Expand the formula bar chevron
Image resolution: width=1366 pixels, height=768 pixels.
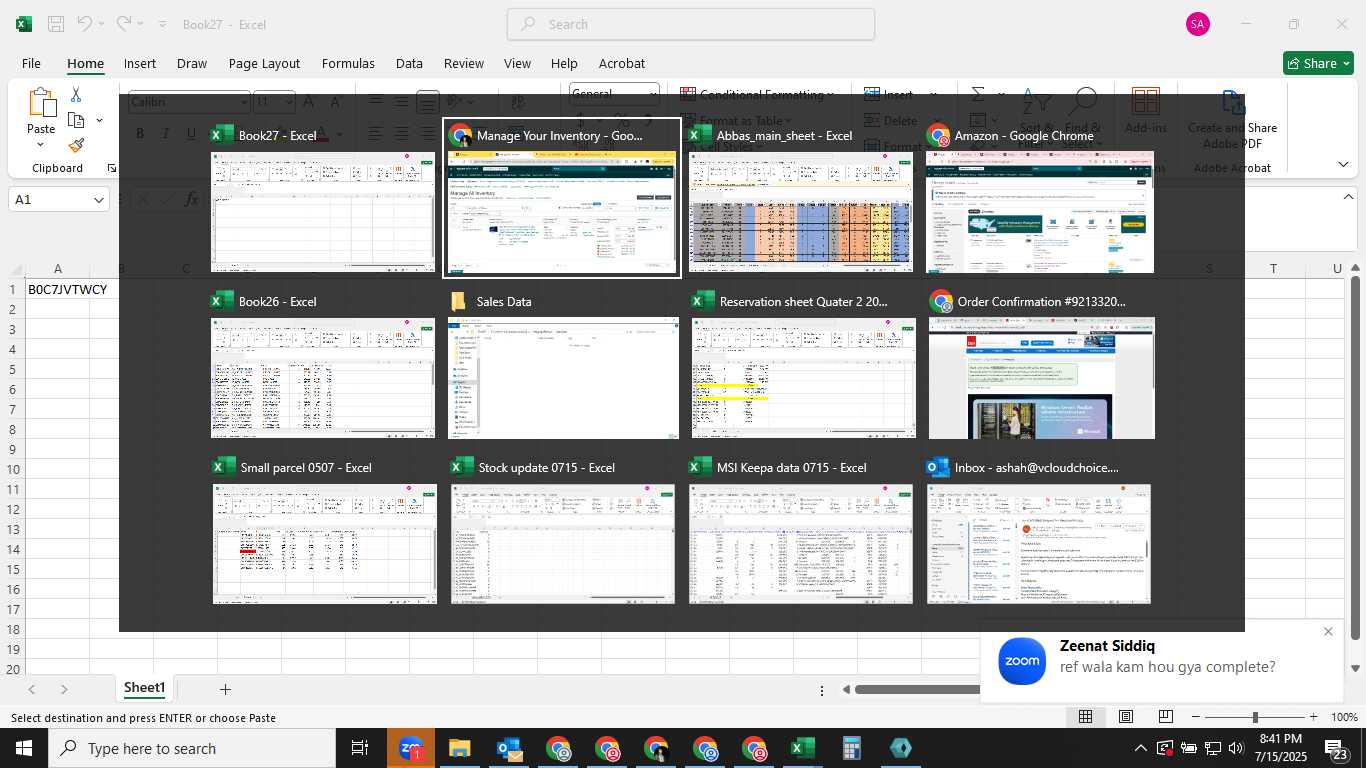pyautogui.click(x=1347, y=197)
